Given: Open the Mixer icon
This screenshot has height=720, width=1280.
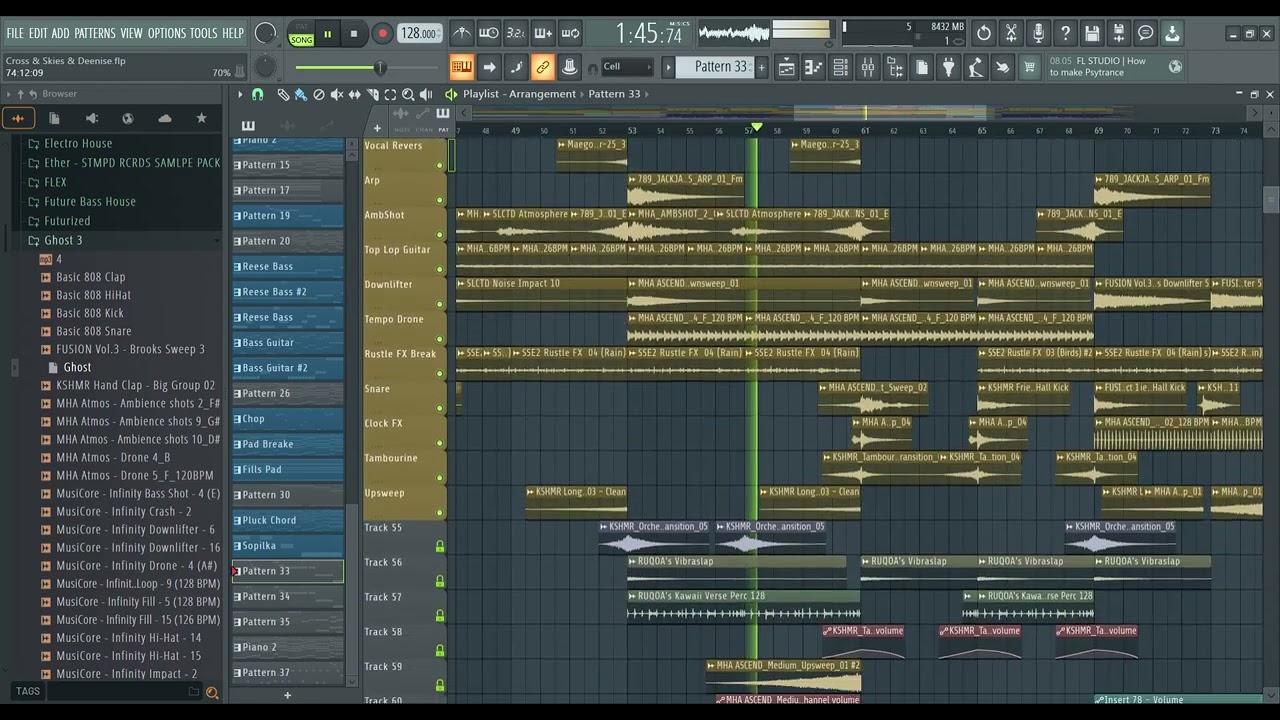Looking at the screenshot, I should (867, 68).
